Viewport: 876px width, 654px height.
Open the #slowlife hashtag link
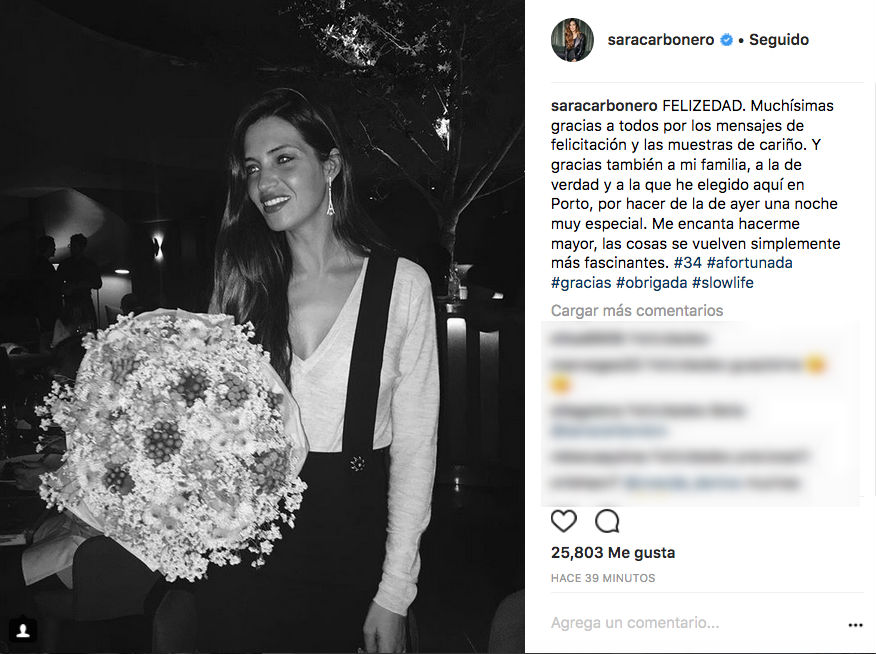pos(723,283)
